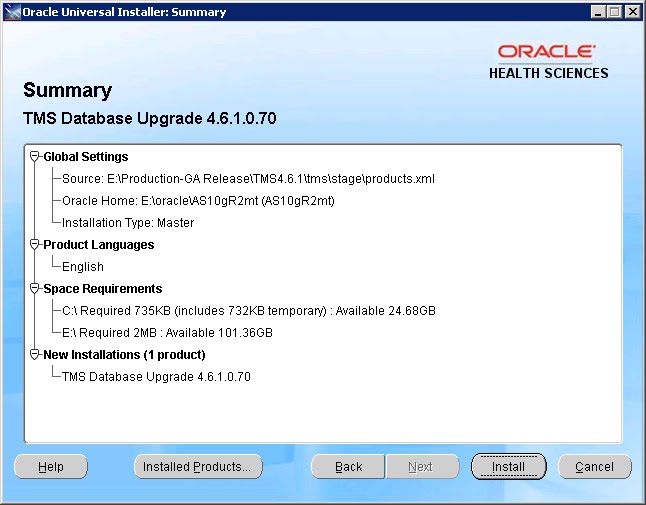Image resolution: width=646 pixels, height=505 pixels.
Task: Go Back to the previous step
Action: 348,467
